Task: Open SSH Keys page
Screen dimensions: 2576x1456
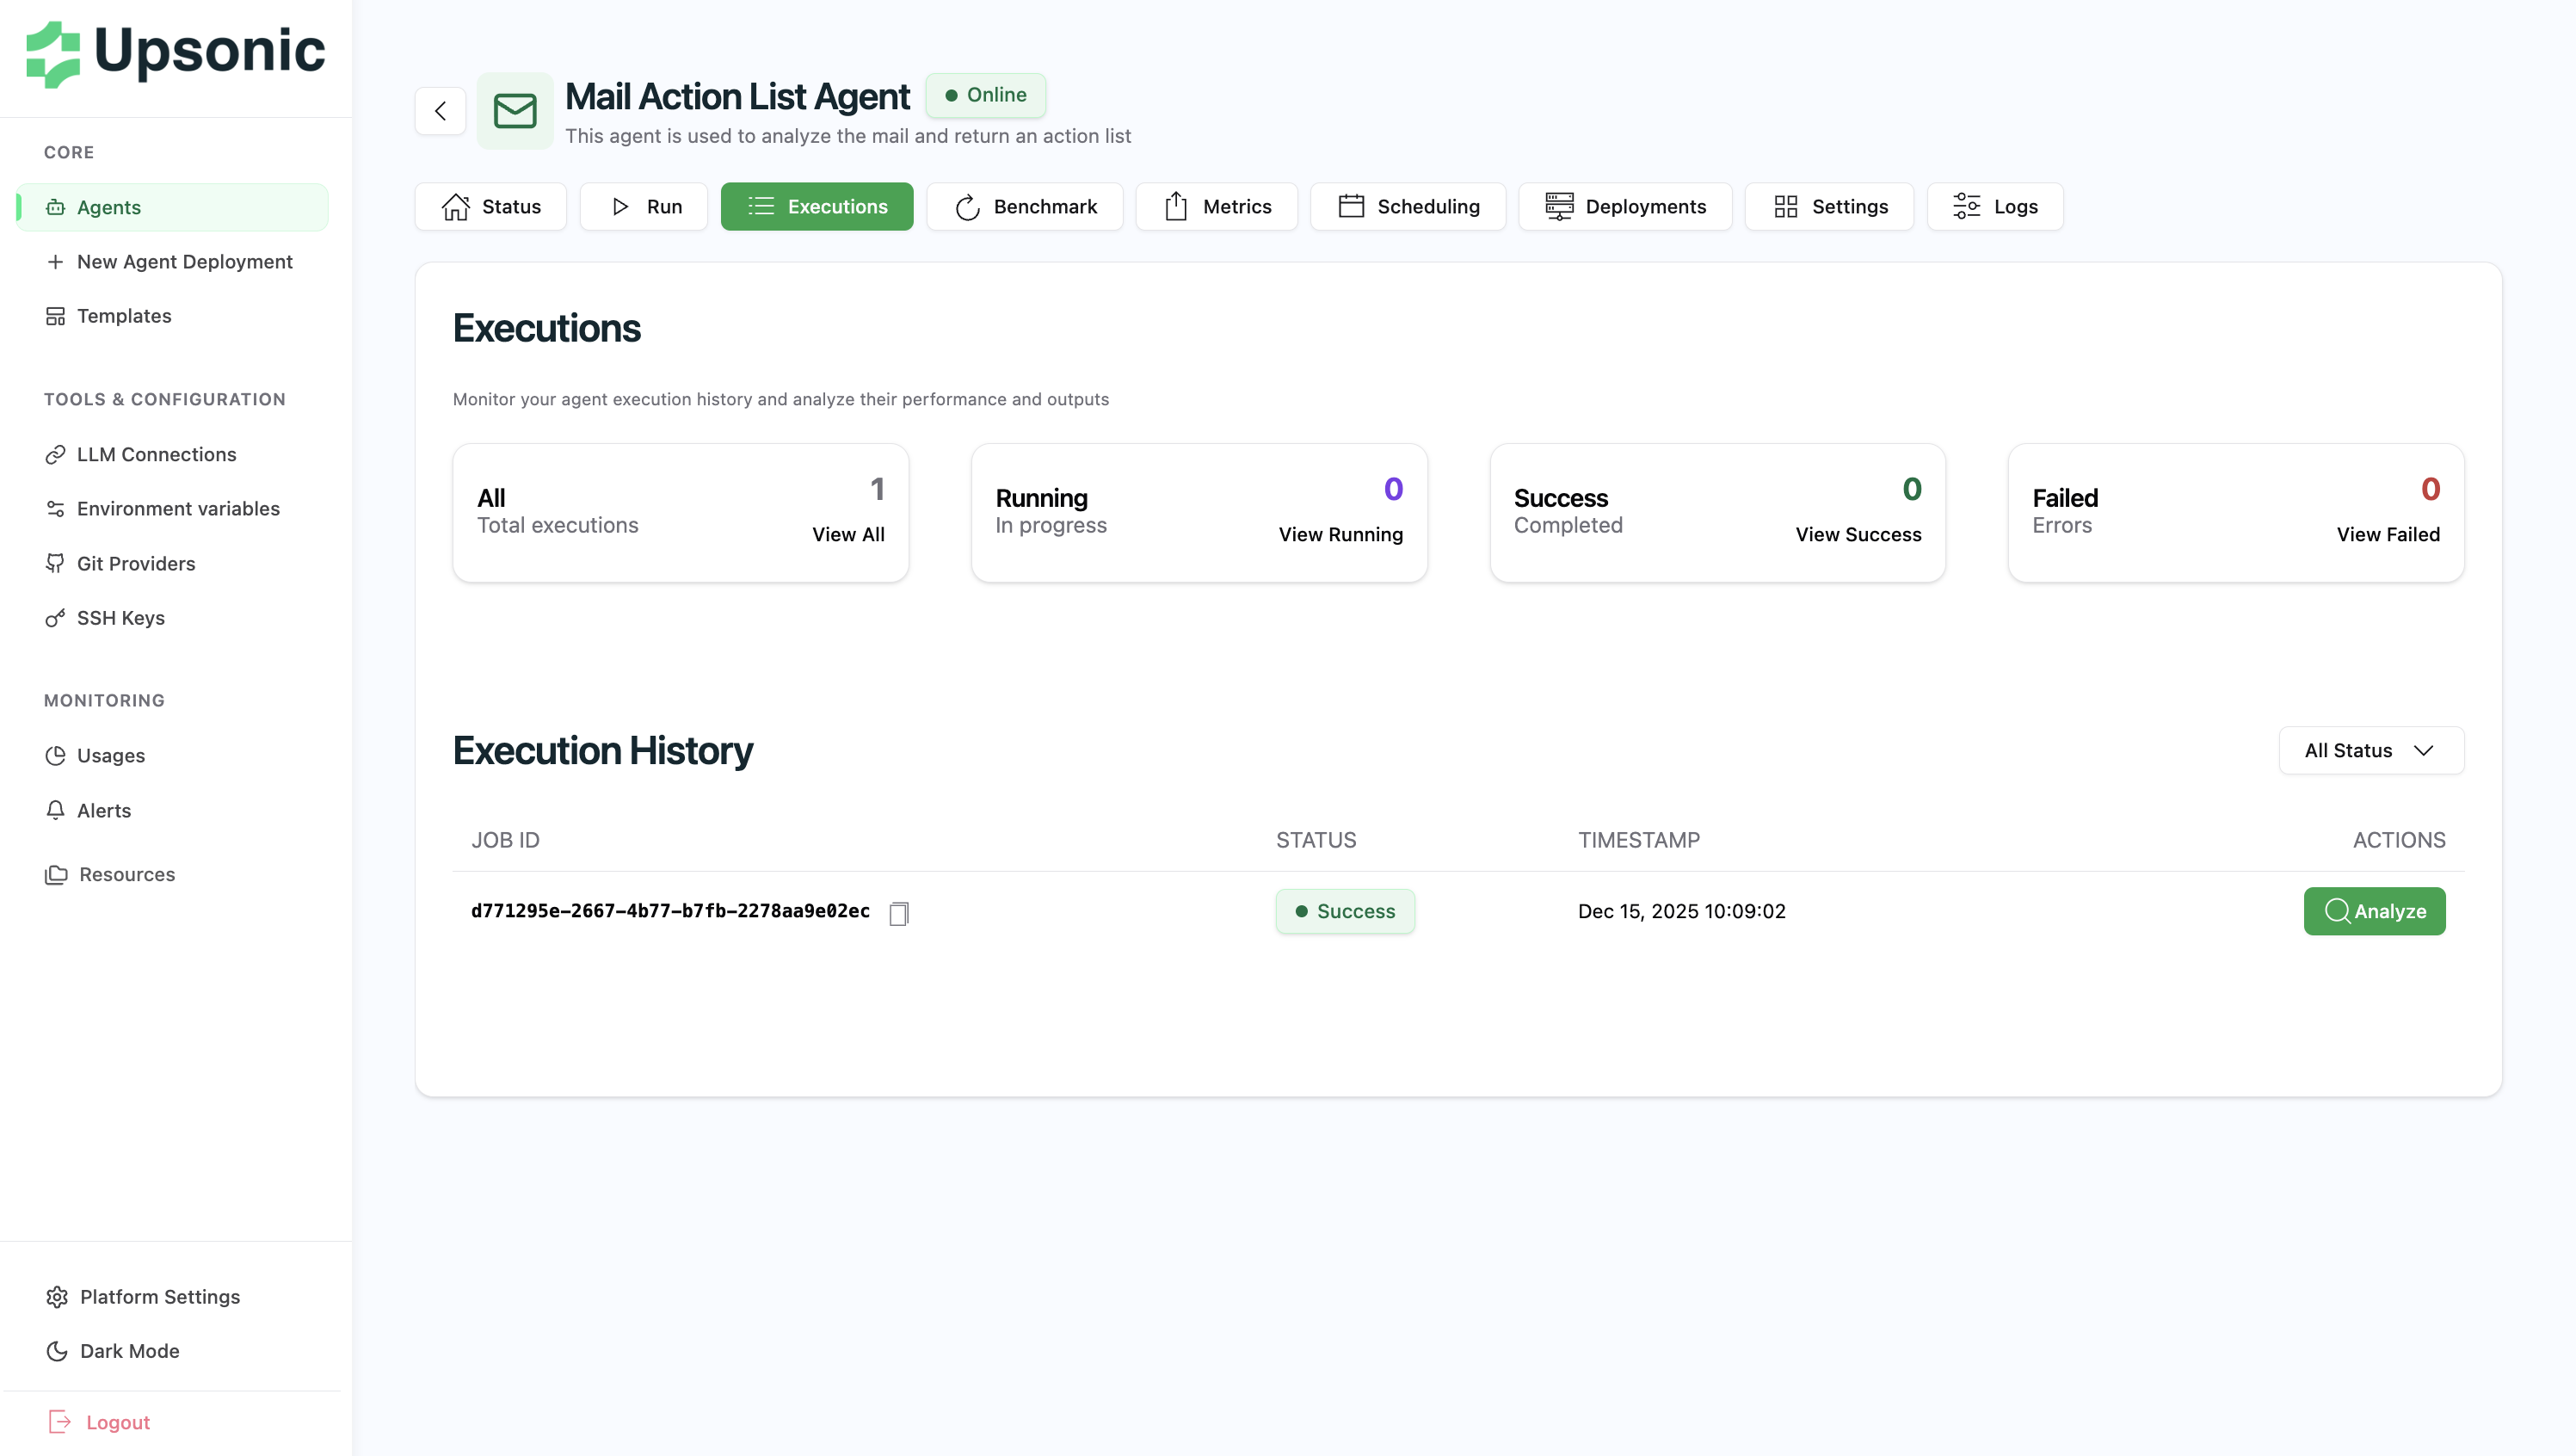Action: 120,618
